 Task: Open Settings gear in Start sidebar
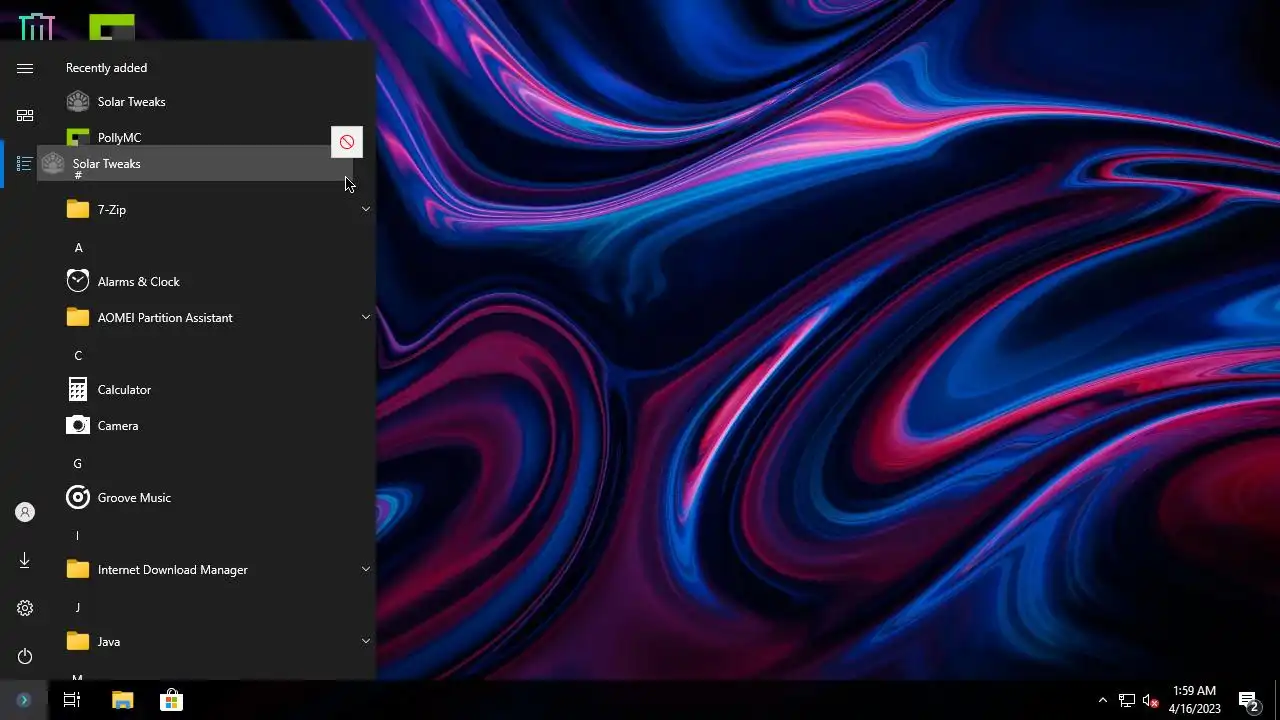coord(25,608)
